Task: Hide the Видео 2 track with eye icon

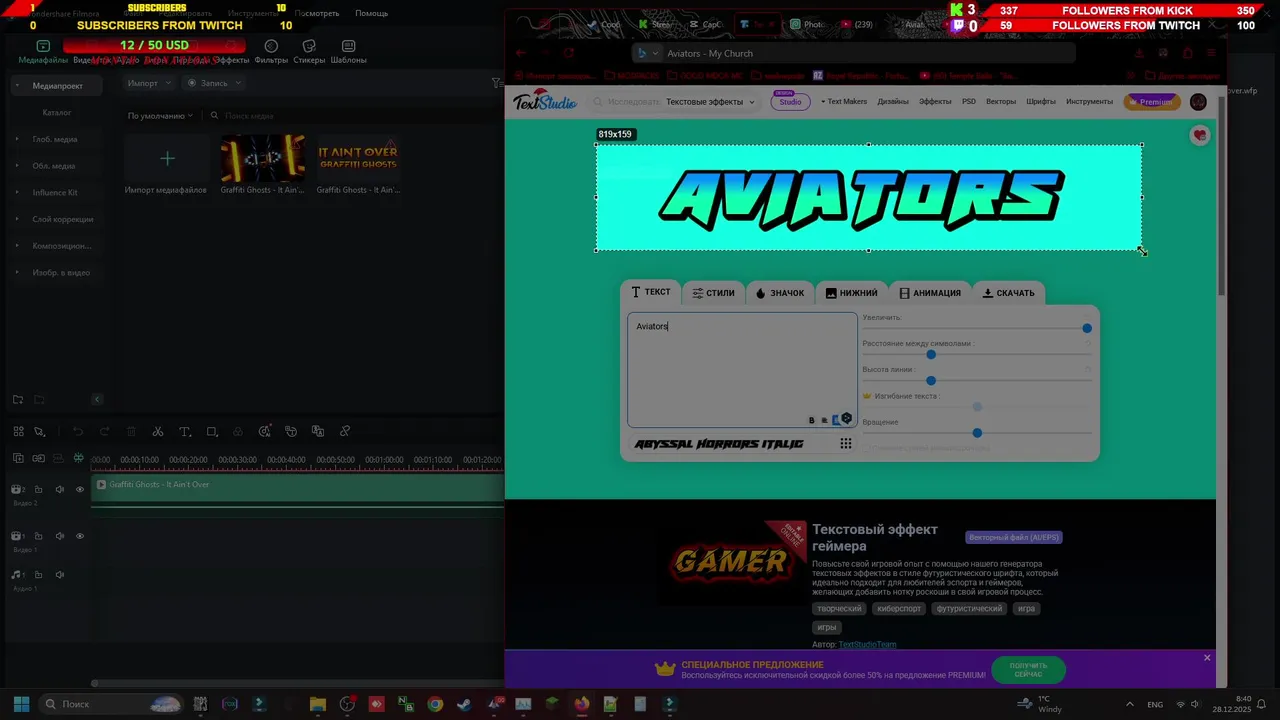Action: coord(80,489)
